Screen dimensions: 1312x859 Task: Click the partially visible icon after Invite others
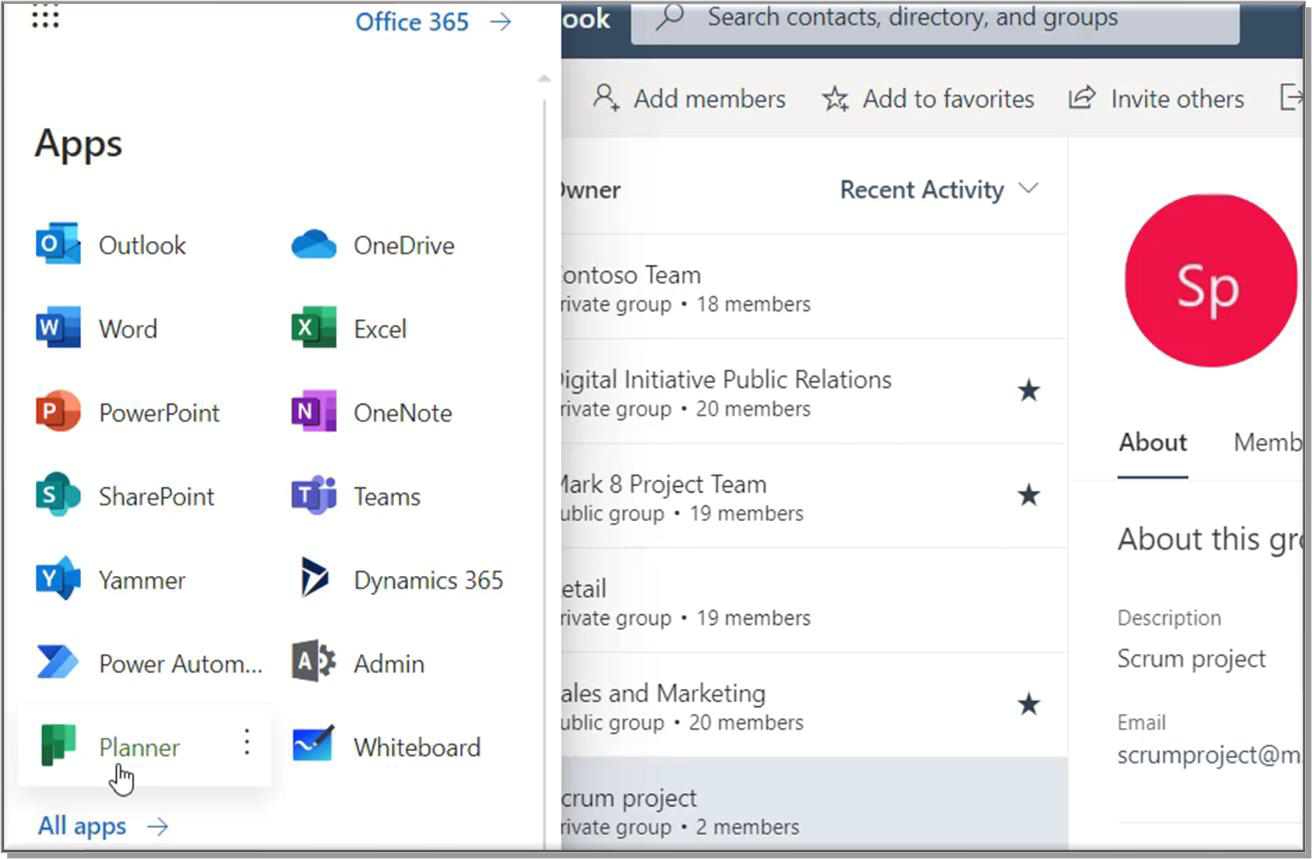1291,98
